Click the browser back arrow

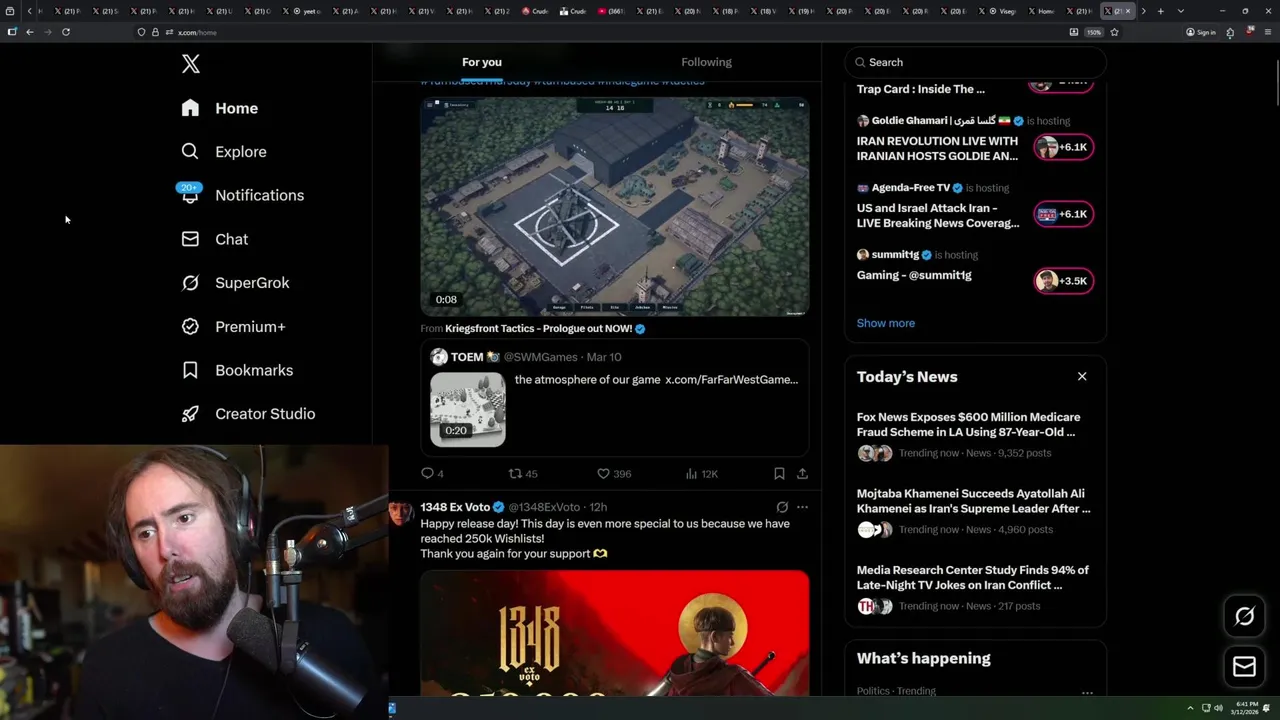click(x=30, y=32)
